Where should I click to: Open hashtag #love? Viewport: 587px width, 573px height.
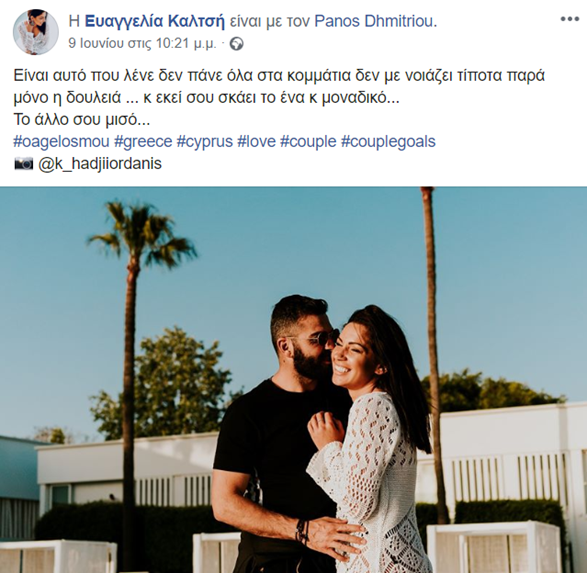pyautogui.click(x=256, y=142)
